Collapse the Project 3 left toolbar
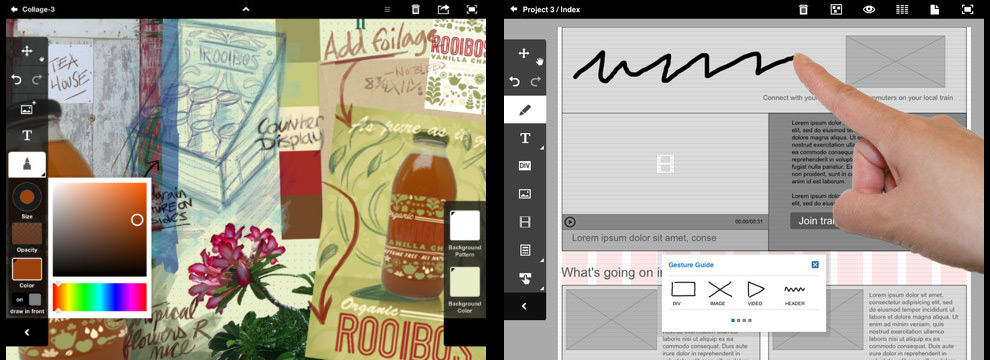 tap(525, 306)
